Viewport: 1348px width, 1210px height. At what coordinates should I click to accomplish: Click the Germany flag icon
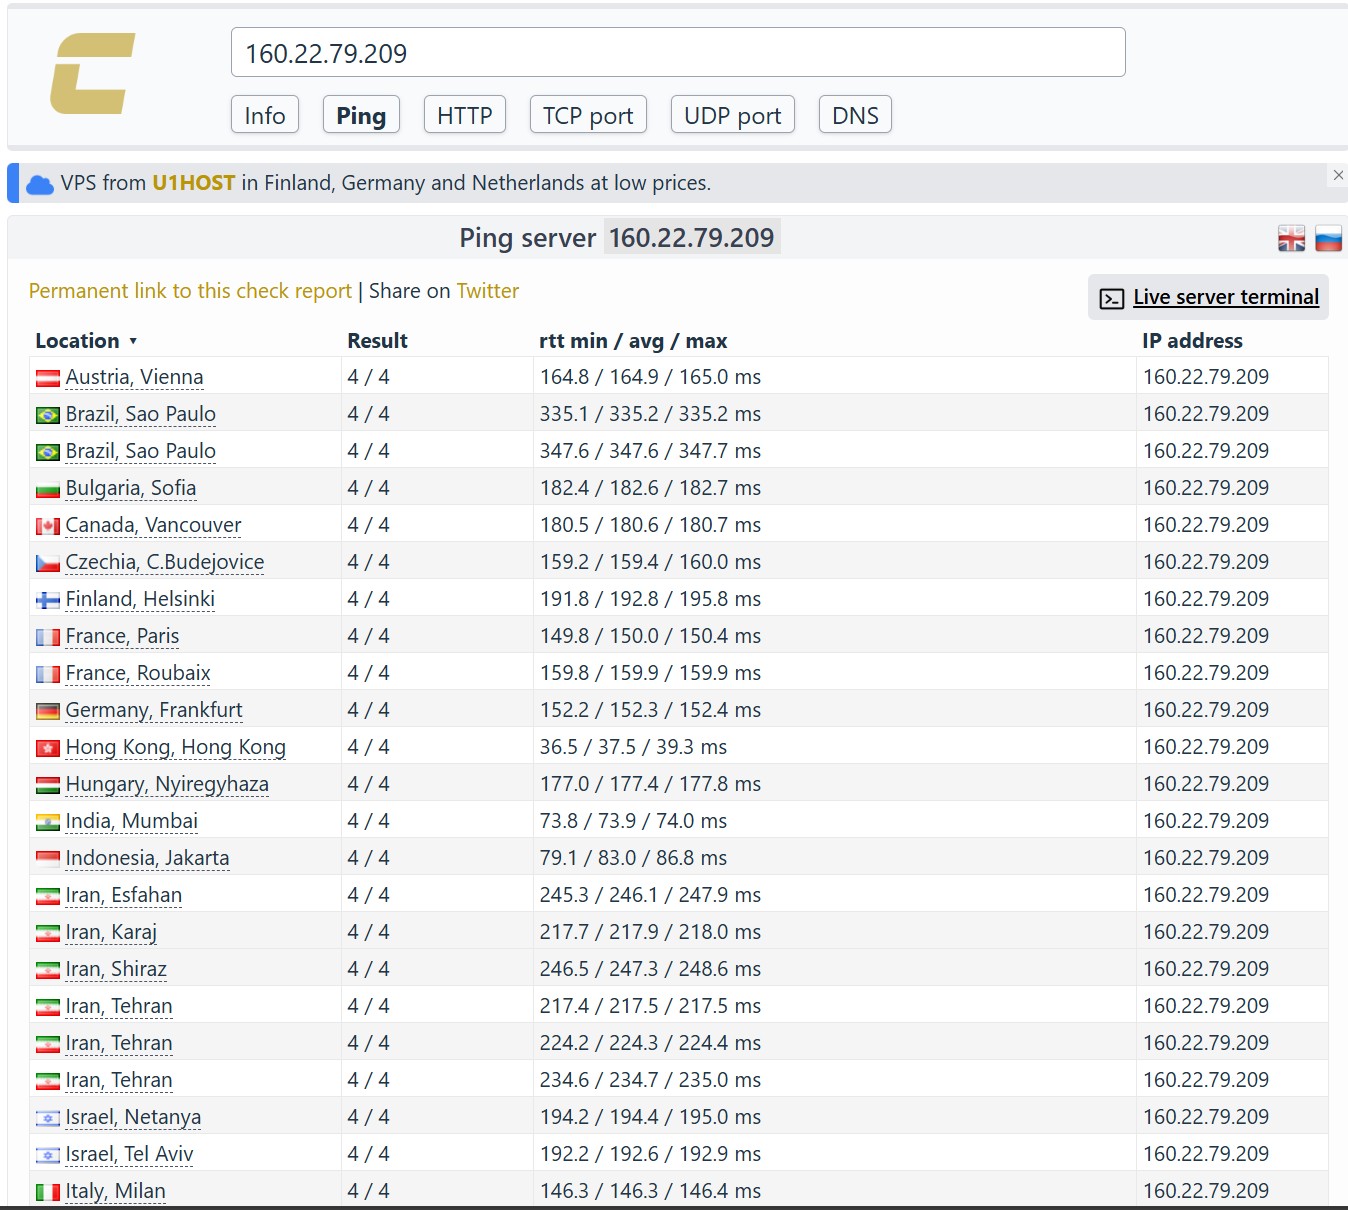48,711
